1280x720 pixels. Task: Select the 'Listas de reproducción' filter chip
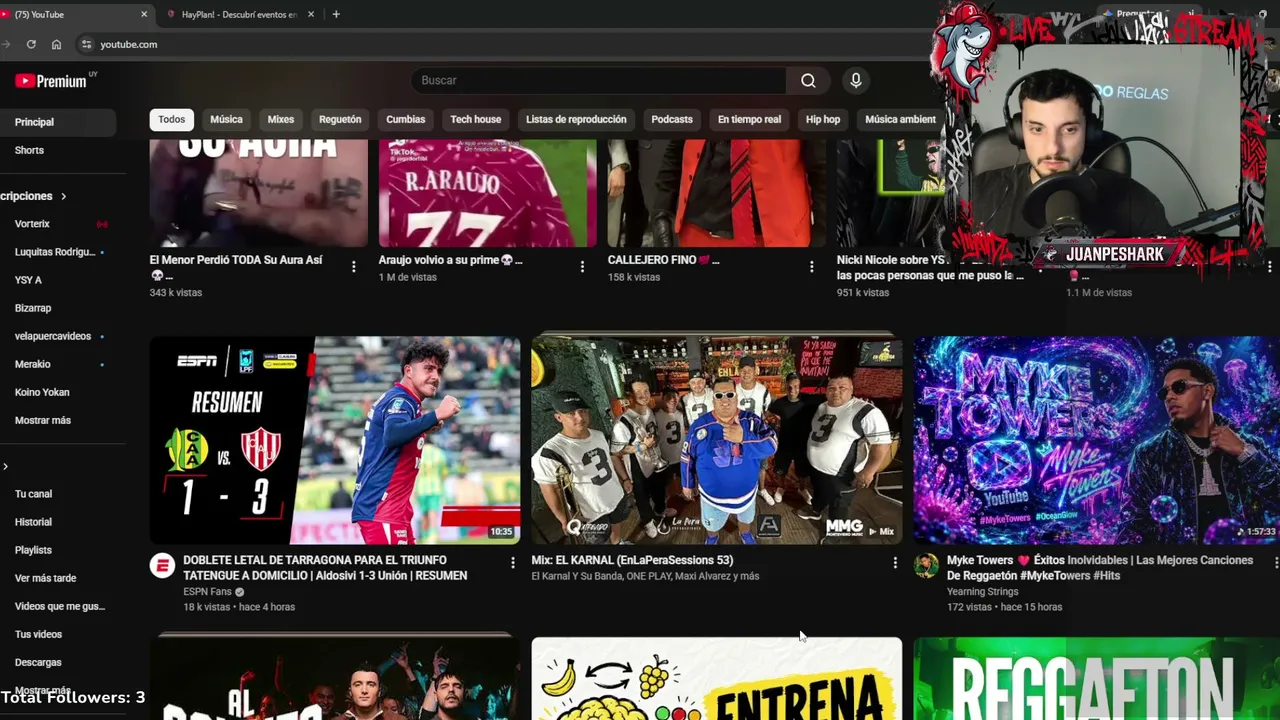pos(576,119)
